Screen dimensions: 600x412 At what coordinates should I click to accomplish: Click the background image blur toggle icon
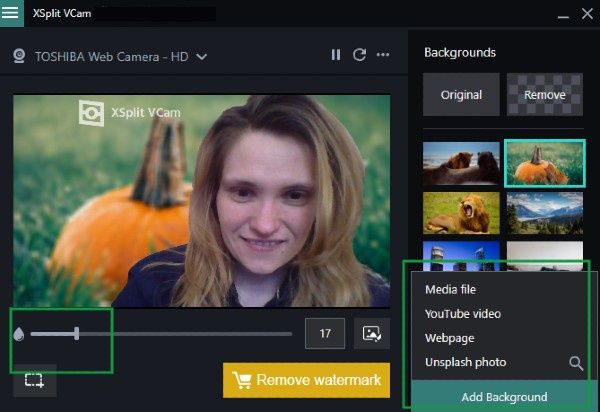pos(372,334)
